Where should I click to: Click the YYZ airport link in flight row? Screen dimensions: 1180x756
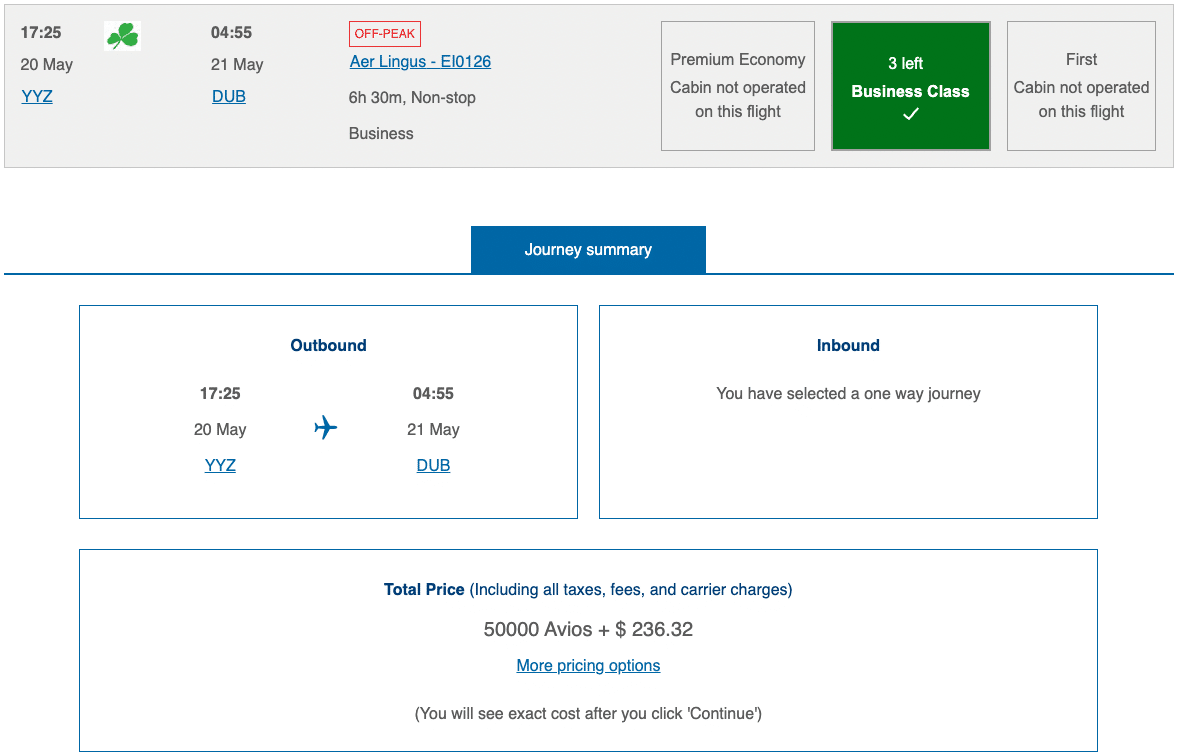[x=37, y=97]
